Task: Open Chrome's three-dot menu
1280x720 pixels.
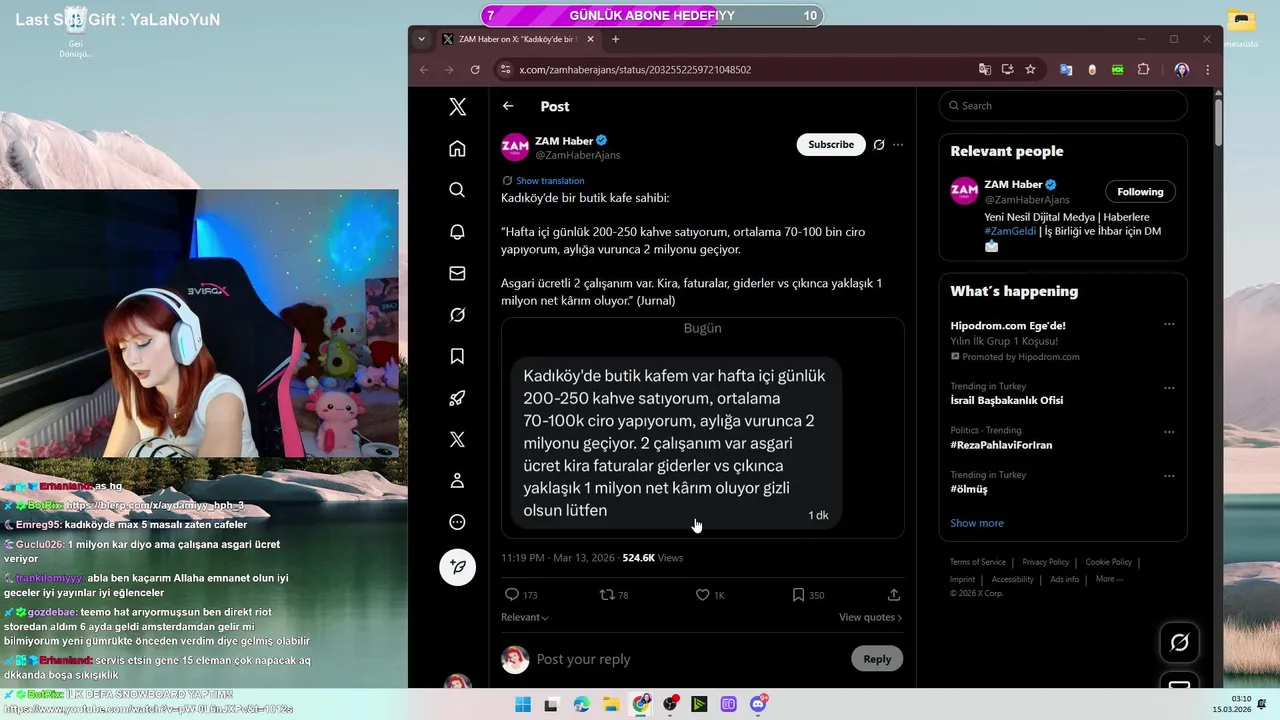Action: click(1208, 70)
